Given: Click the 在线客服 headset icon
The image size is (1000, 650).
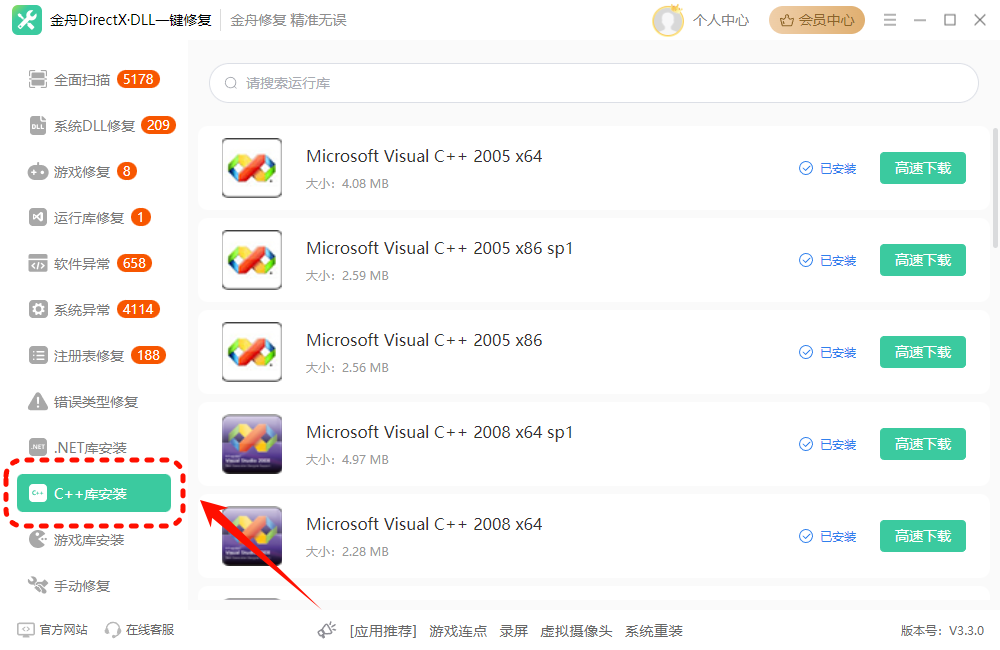Looking at the screenshot, I should pyautogui.click(x=112, y=630).
